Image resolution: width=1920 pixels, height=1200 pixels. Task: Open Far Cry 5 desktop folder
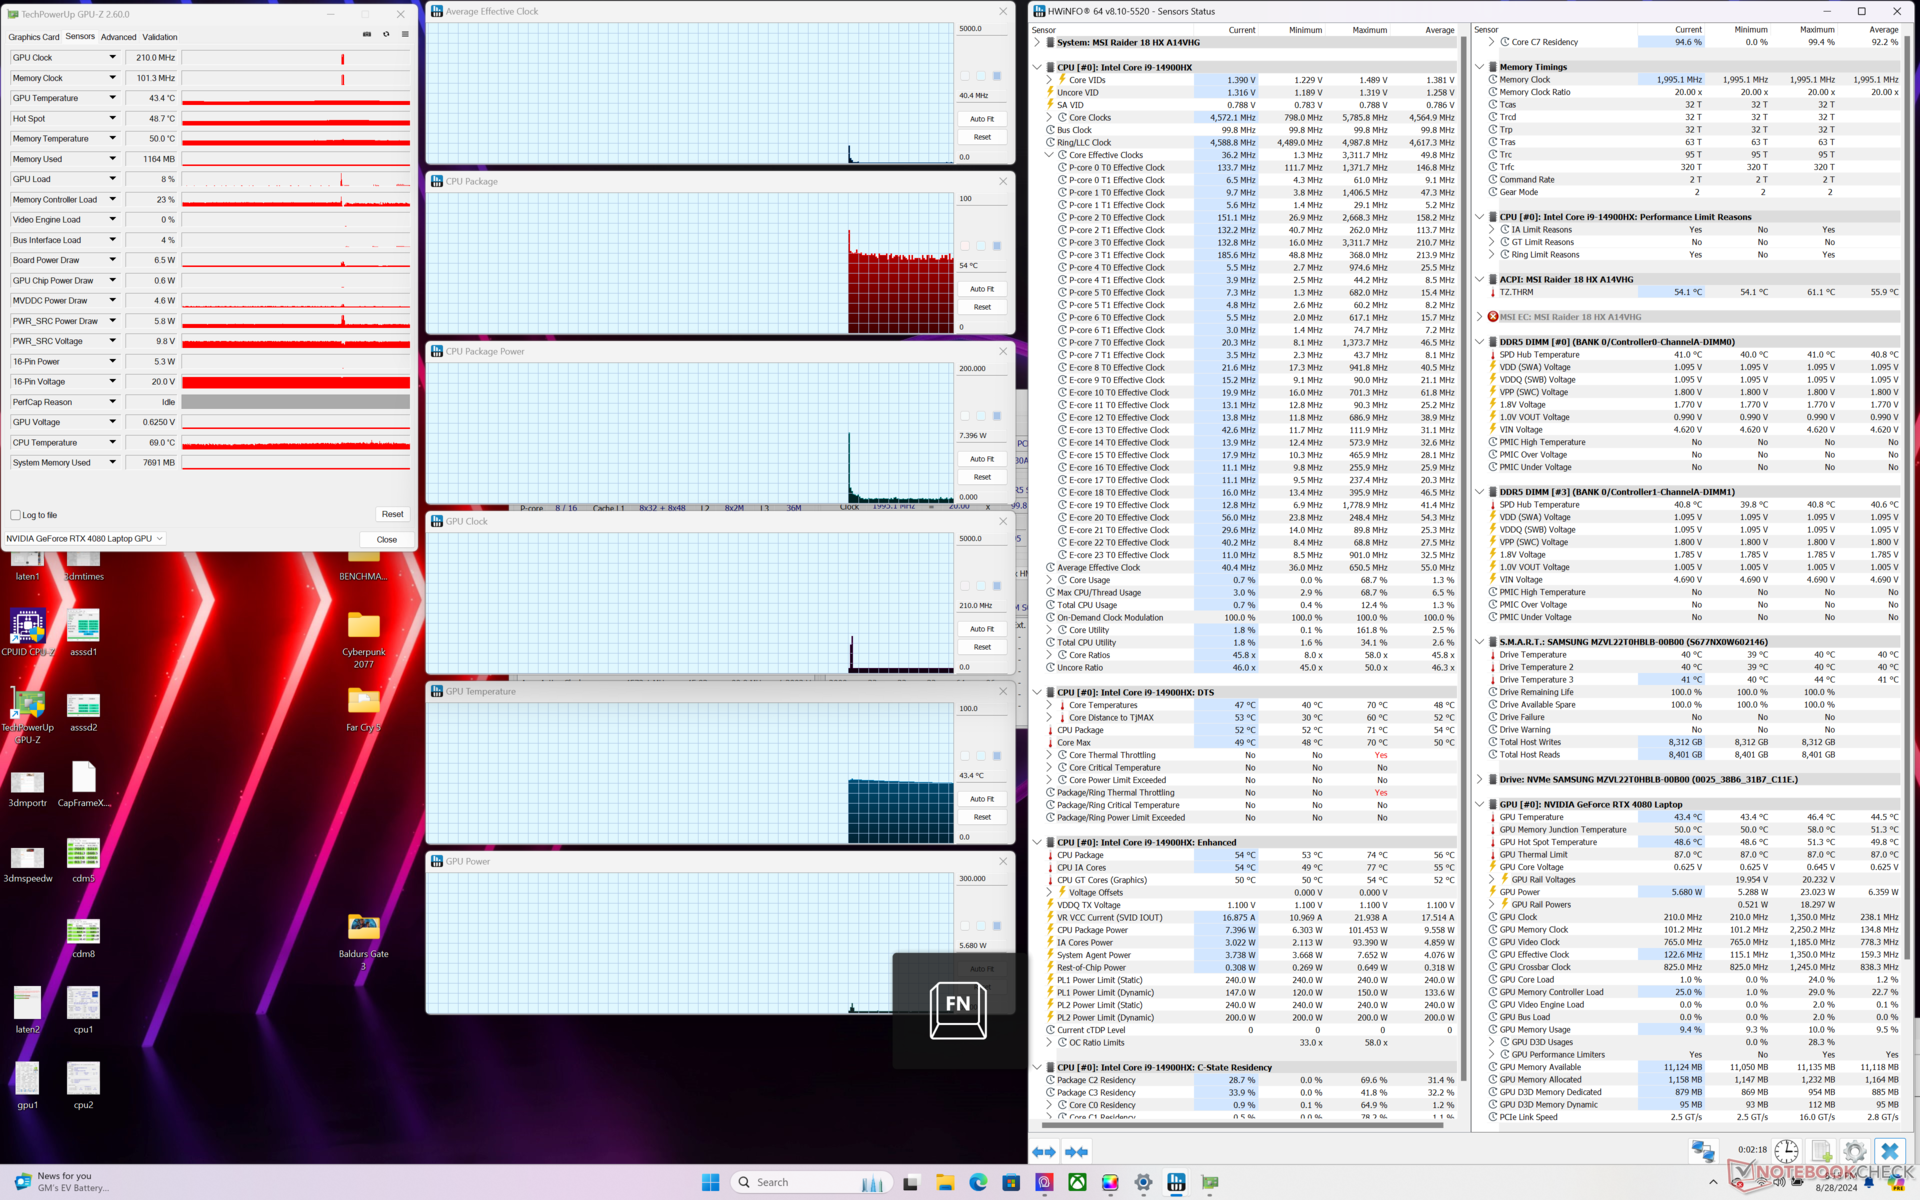click(x=364, y=709)
